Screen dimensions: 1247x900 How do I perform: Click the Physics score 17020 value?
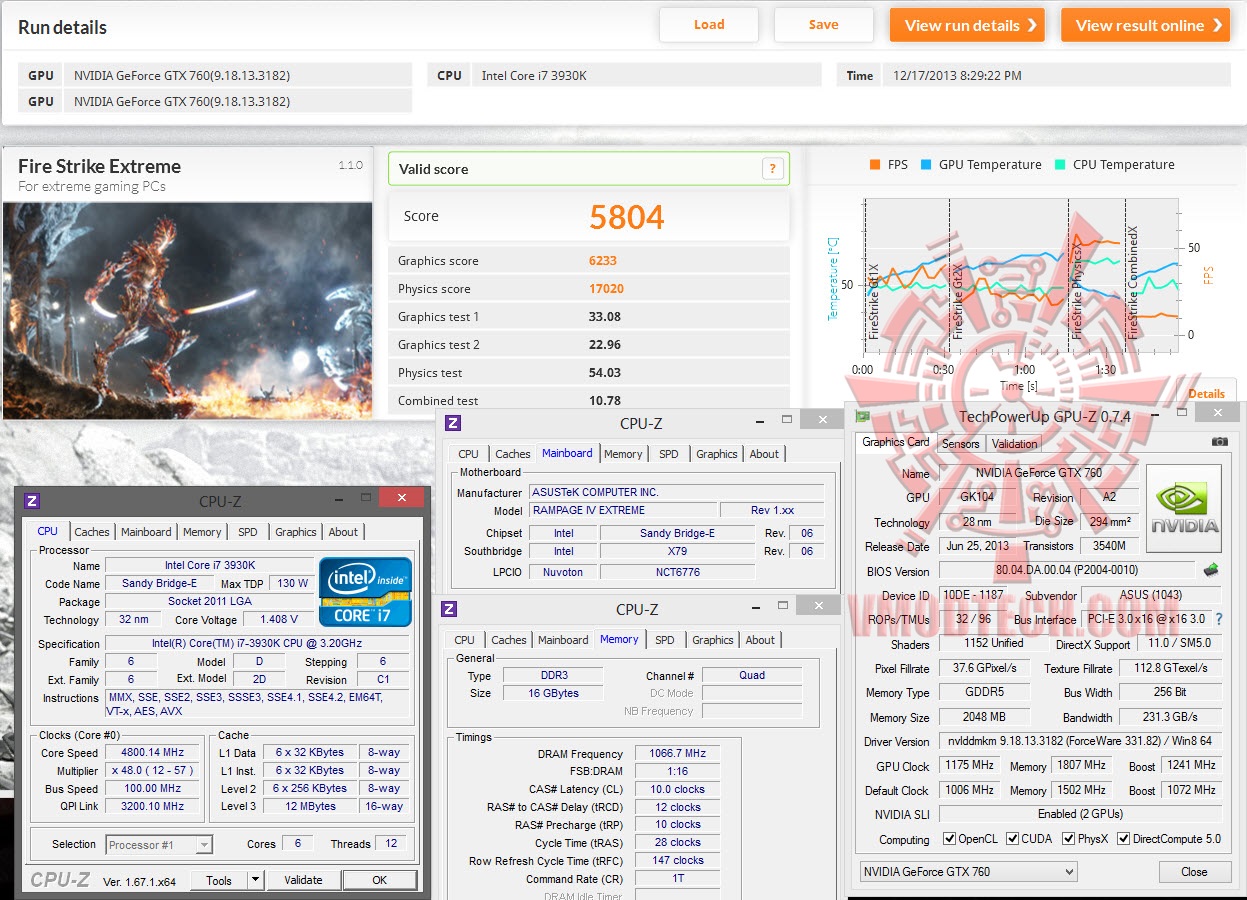606,289
